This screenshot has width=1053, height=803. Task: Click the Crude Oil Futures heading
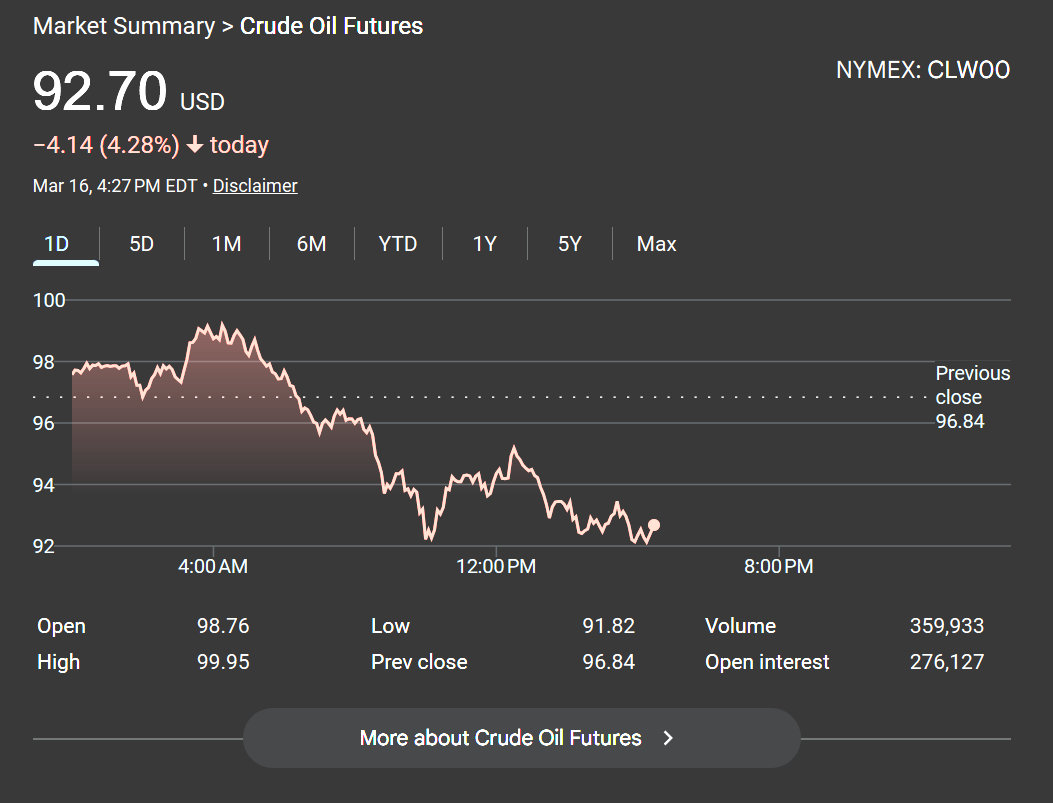331,26
